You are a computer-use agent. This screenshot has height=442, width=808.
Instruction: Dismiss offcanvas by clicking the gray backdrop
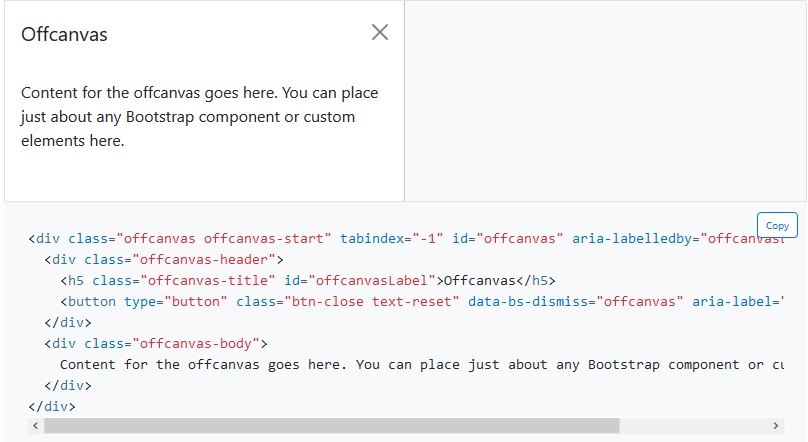coord(604,100)
